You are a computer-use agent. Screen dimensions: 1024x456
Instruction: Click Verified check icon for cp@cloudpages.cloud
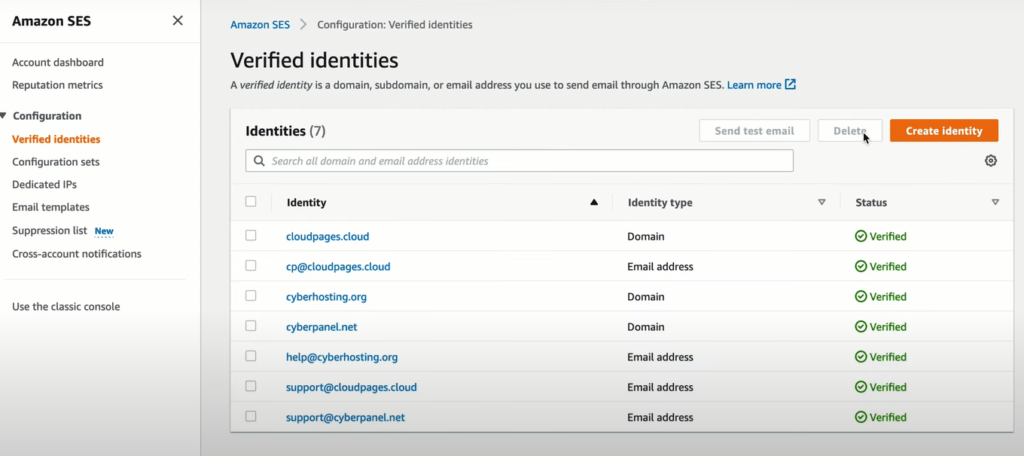pos(861,267)
